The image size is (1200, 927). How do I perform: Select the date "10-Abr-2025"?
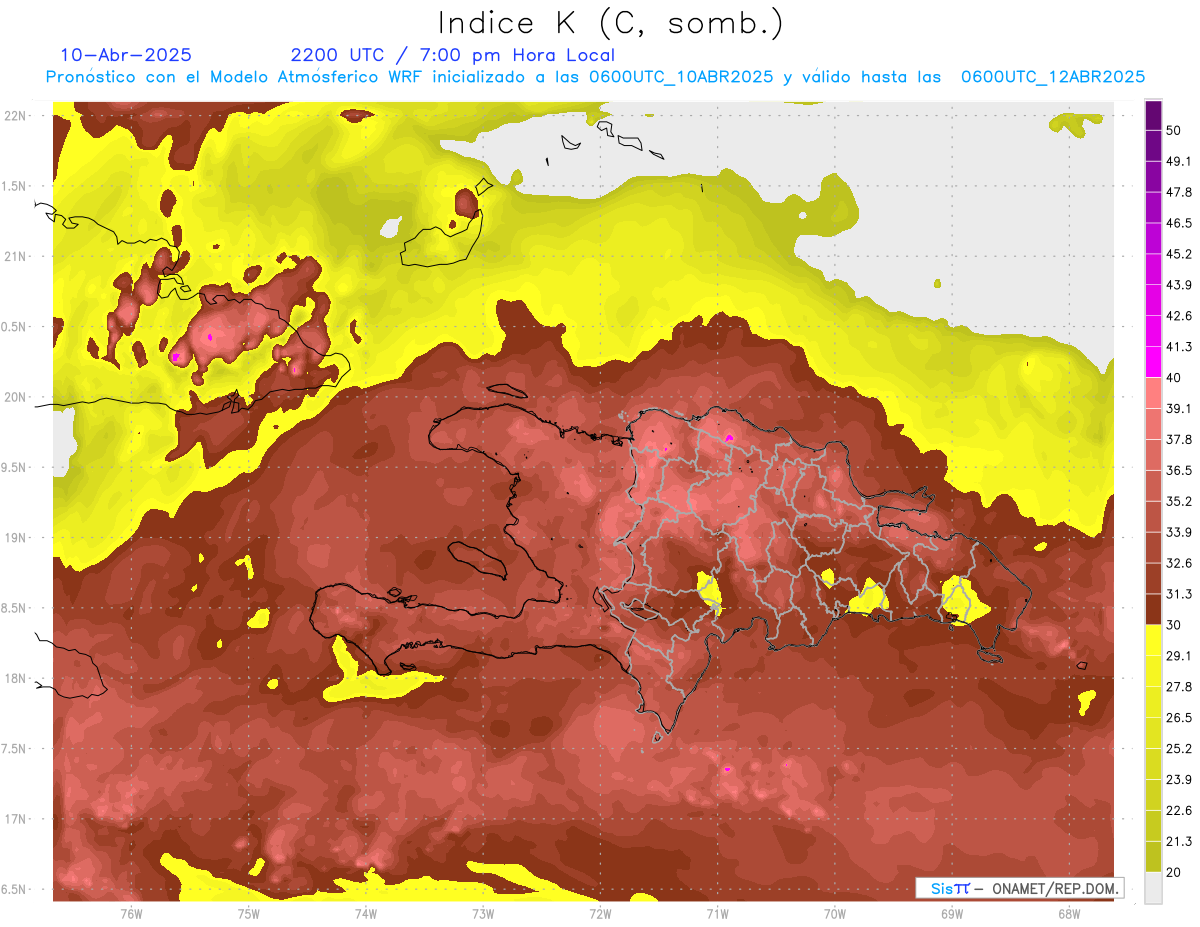(x=126, y=55)
